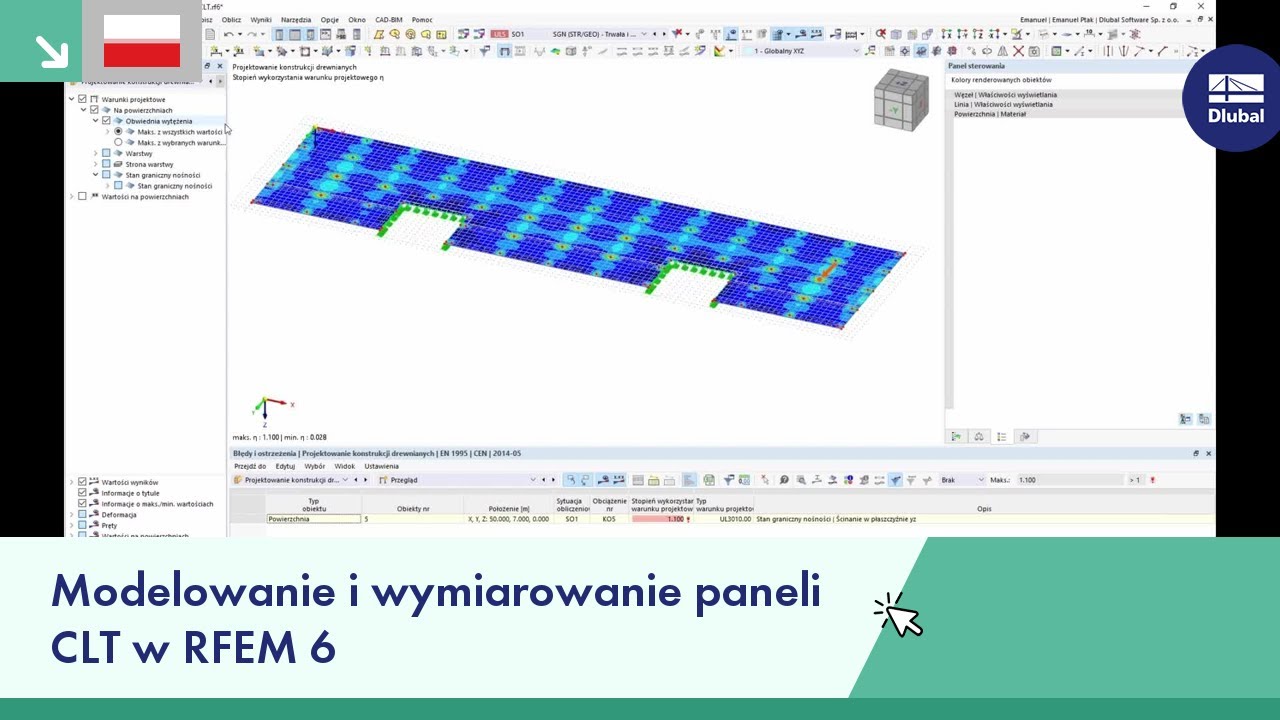The width and height of the screenshot is (1280, 720).
Task: Click the Powierzchnia cell in results table
Action: 314,519
